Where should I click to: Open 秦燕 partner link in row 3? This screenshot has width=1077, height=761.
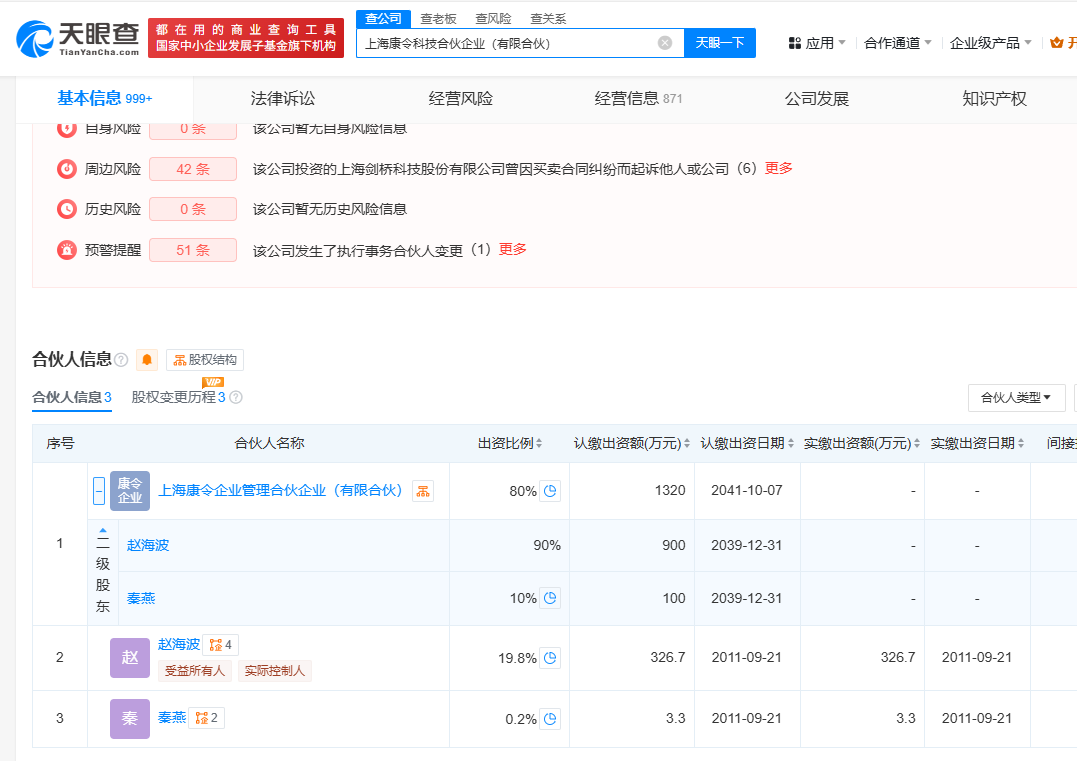172,718
